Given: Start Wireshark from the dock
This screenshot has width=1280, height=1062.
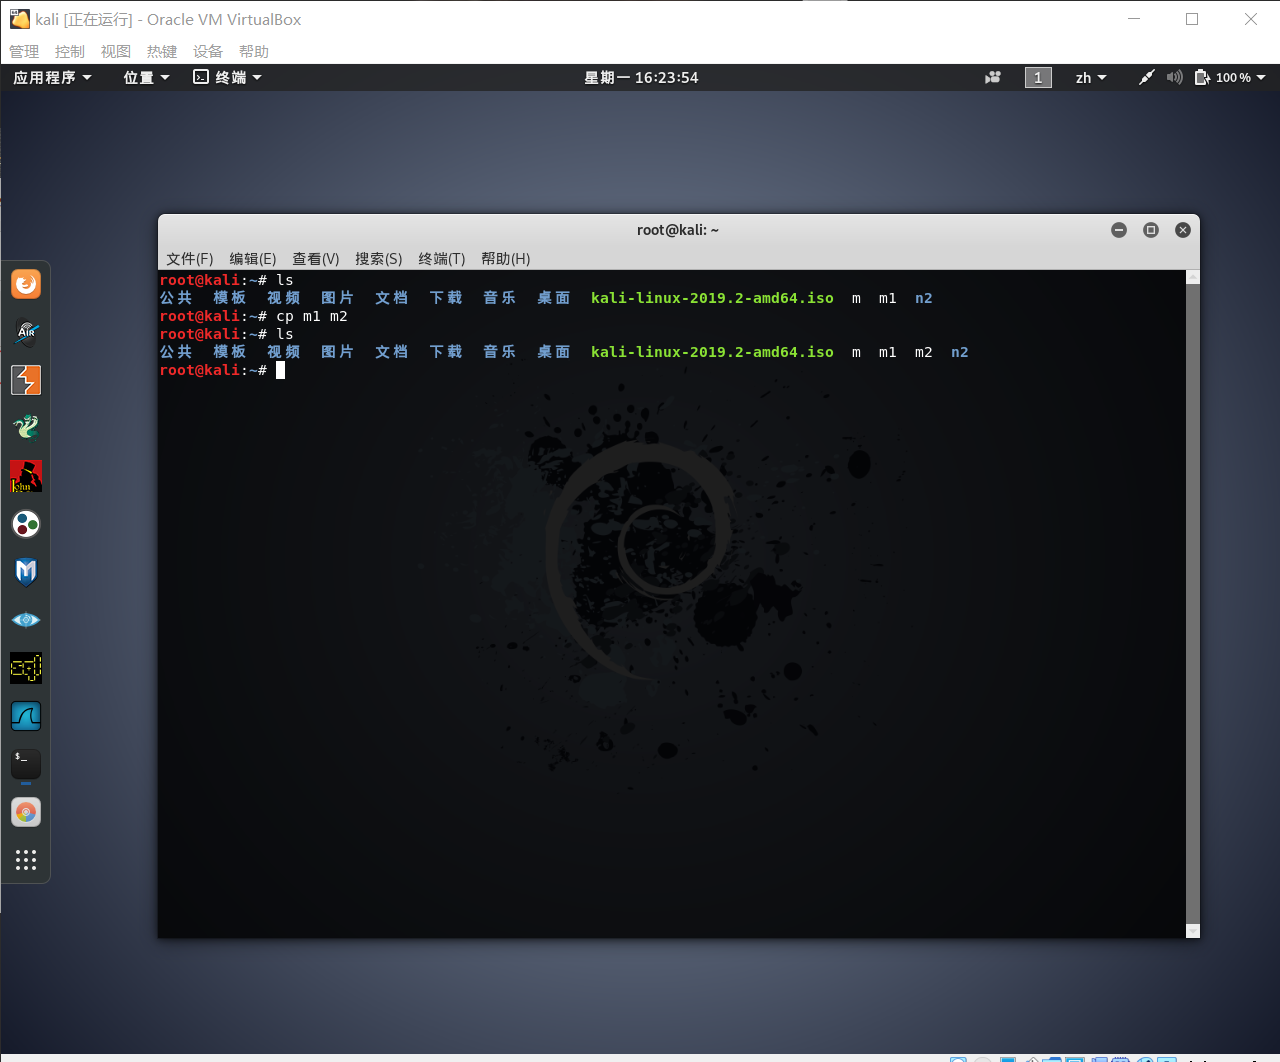Looking at the screenshot, I should pyautogui.click(x=25, y=715).
